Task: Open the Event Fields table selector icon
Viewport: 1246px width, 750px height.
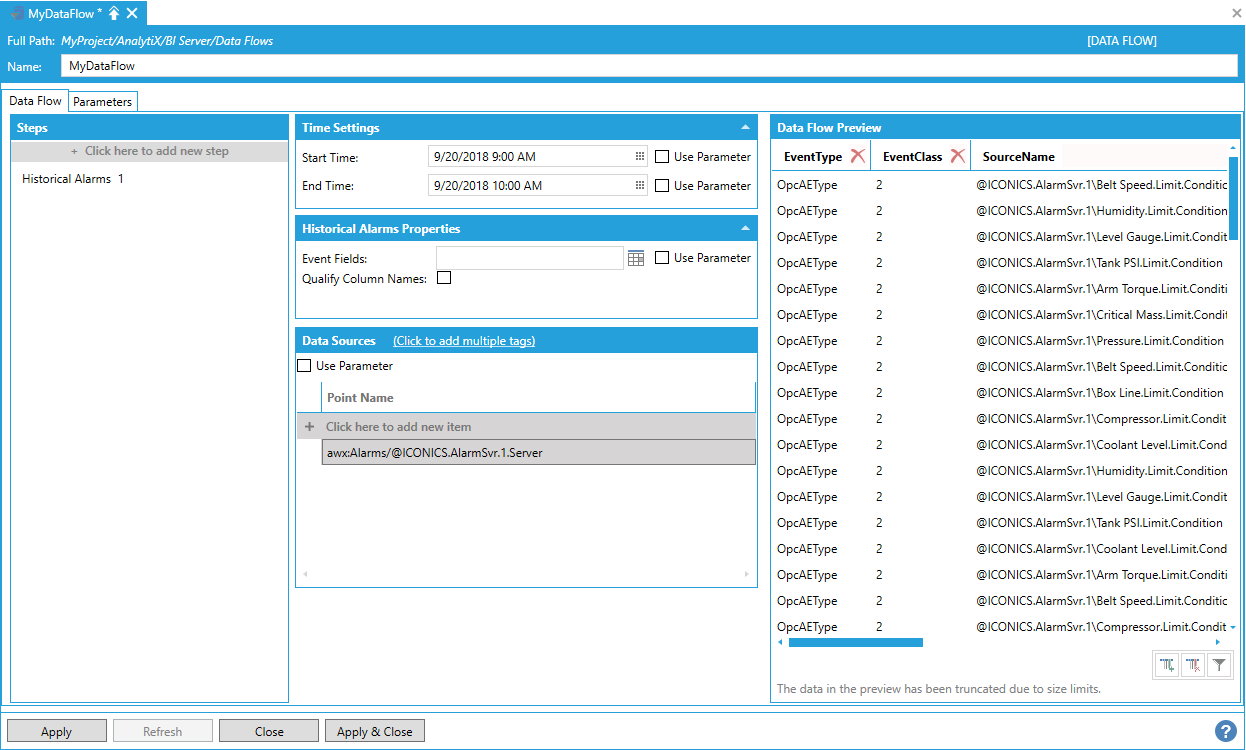Action: click(636, 258)
